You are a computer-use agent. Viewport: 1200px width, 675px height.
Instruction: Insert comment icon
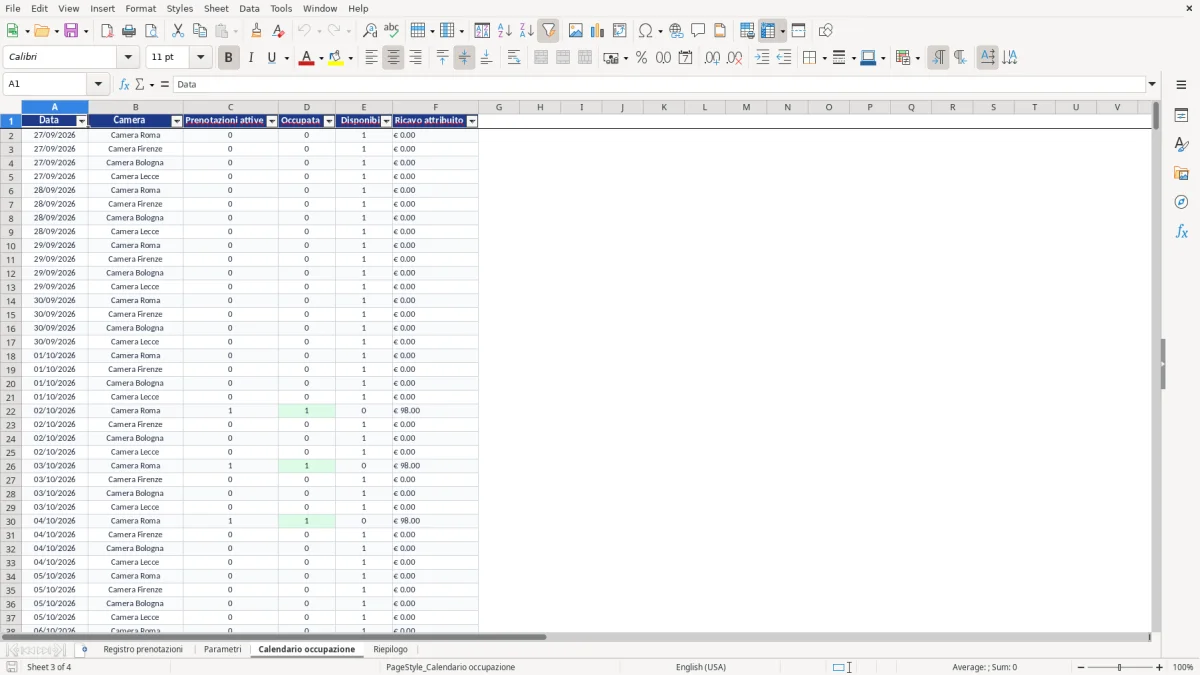(x=698, y=31)
